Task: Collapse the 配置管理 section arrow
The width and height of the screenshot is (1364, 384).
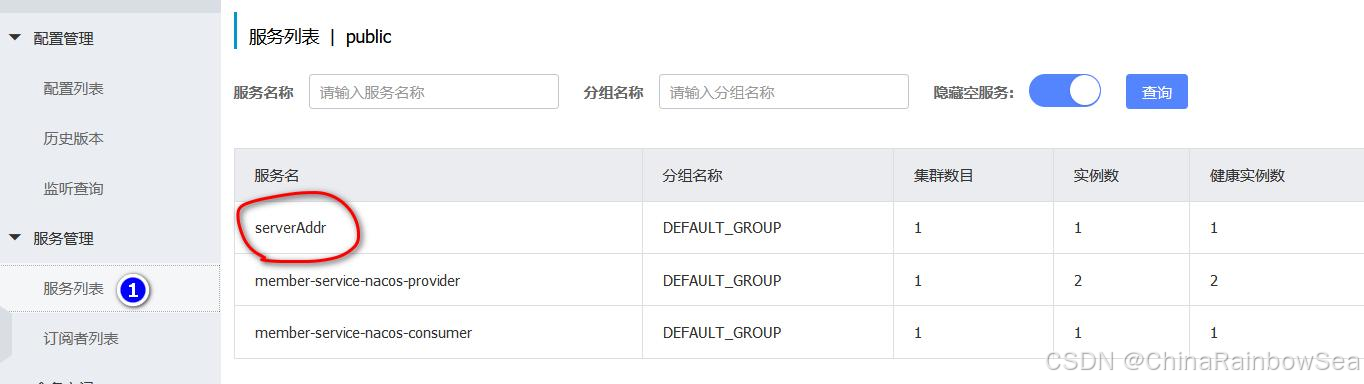Action: coord(14,38)
